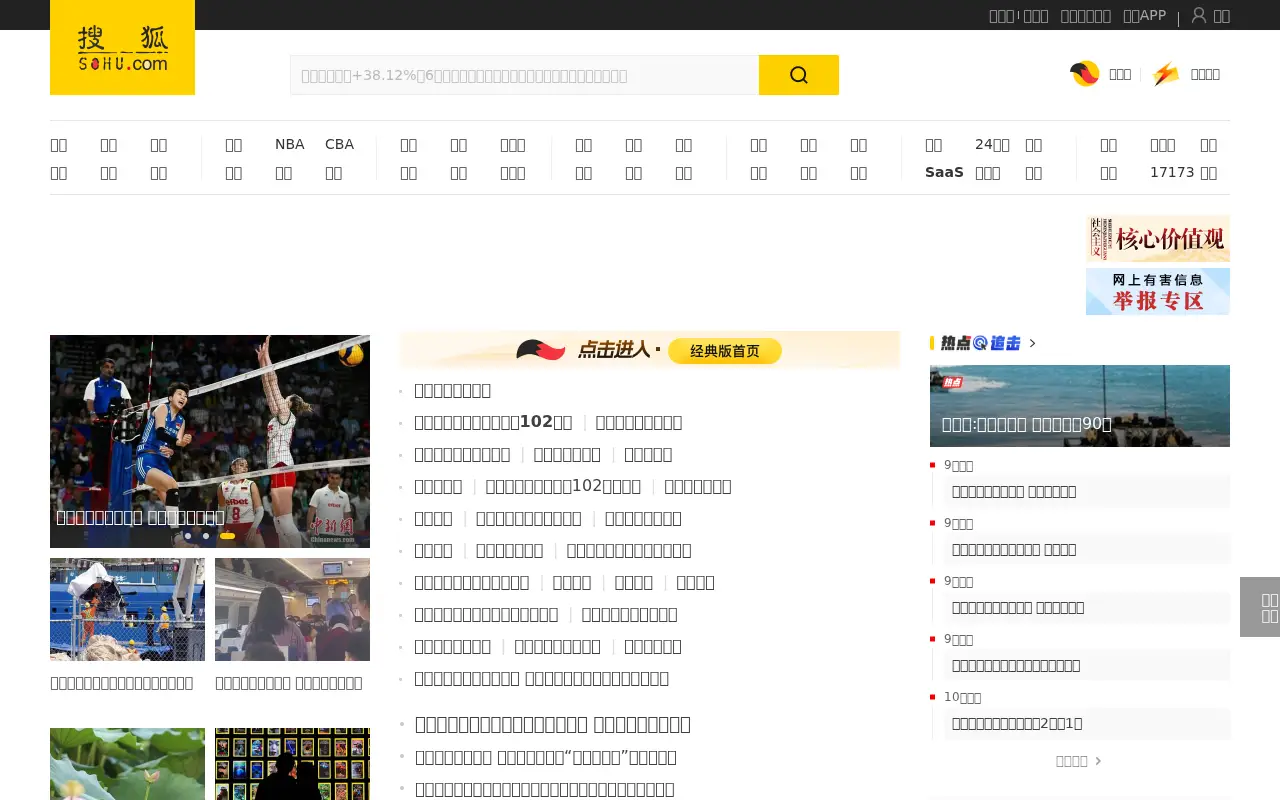Open the volleyball match carousel image
The image size is (1280, 800).
coord(210,441)
